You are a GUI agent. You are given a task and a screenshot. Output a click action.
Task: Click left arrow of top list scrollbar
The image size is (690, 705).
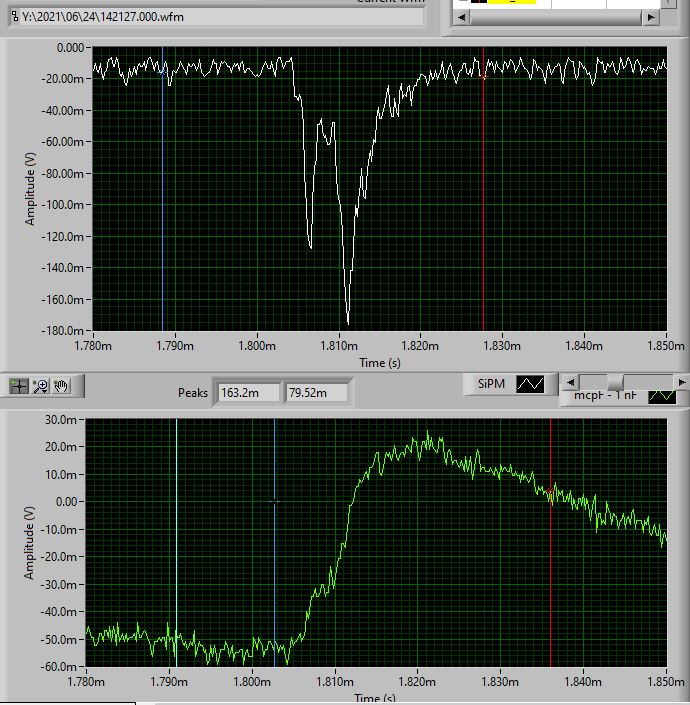461,18
